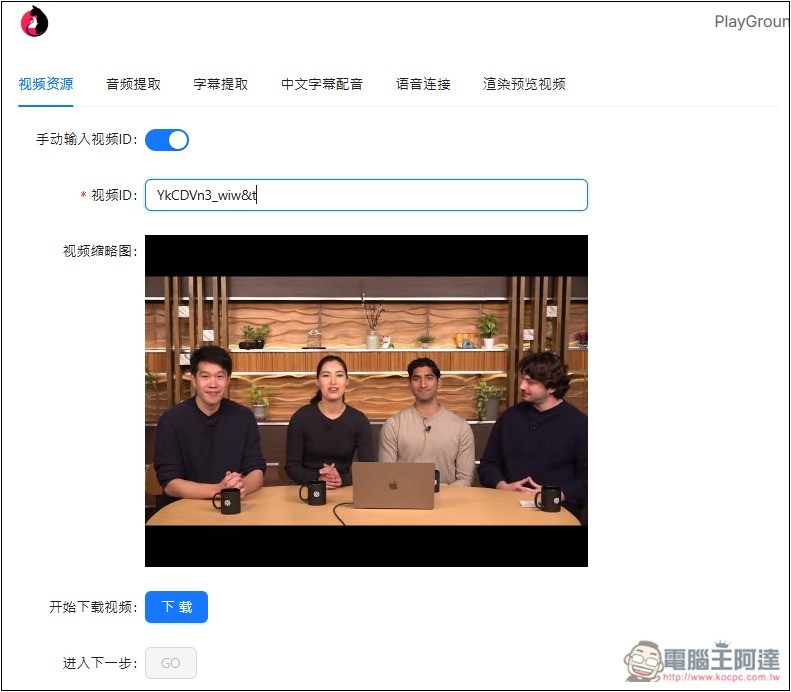791x692 pixels.
Task: Click the 手动输入视频ID label text
Action: 87,139
